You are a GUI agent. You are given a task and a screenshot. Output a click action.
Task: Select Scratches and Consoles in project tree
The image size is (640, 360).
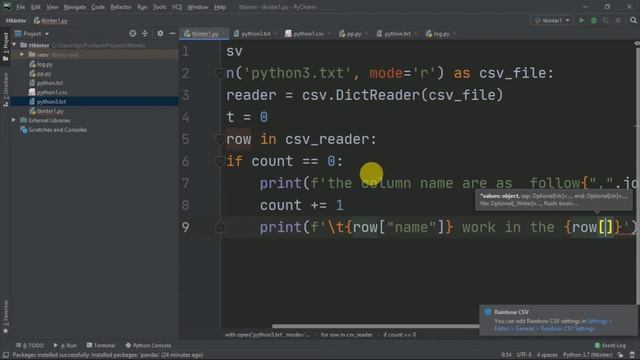pyautogui.click(x=57, y=130)
